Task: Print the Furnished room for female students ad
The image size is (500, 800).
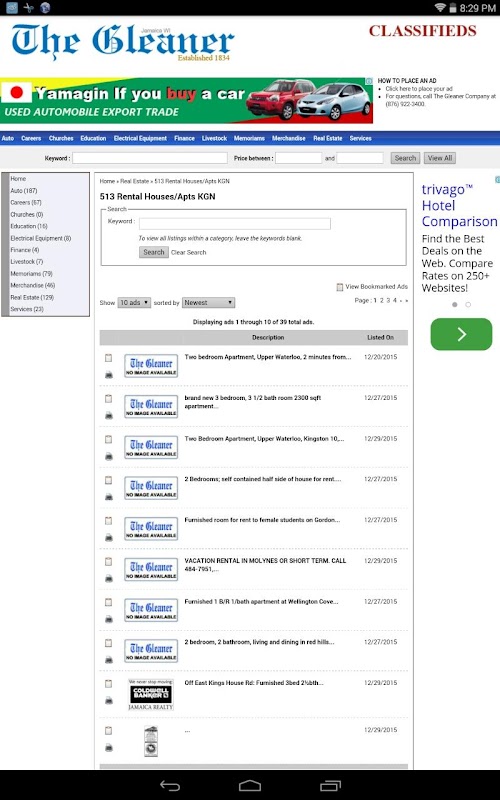Action: click(x=109, y=538)
